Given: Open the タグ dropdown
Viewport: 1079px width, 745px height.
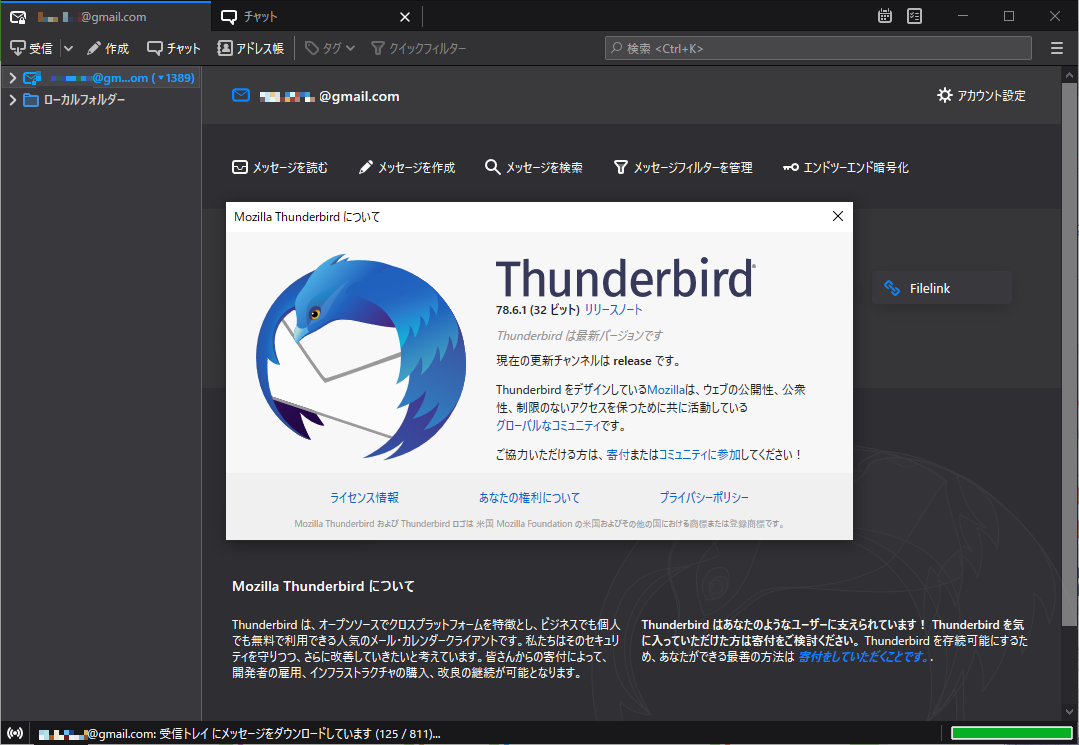Looking at the screenshot, I should [330, 47].
